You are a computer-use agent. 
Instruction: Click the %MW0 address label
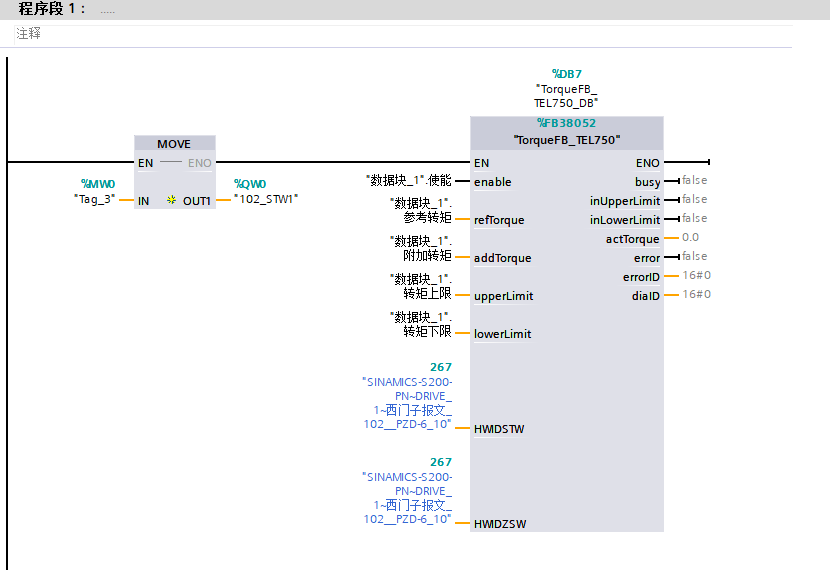coord(98,184)
